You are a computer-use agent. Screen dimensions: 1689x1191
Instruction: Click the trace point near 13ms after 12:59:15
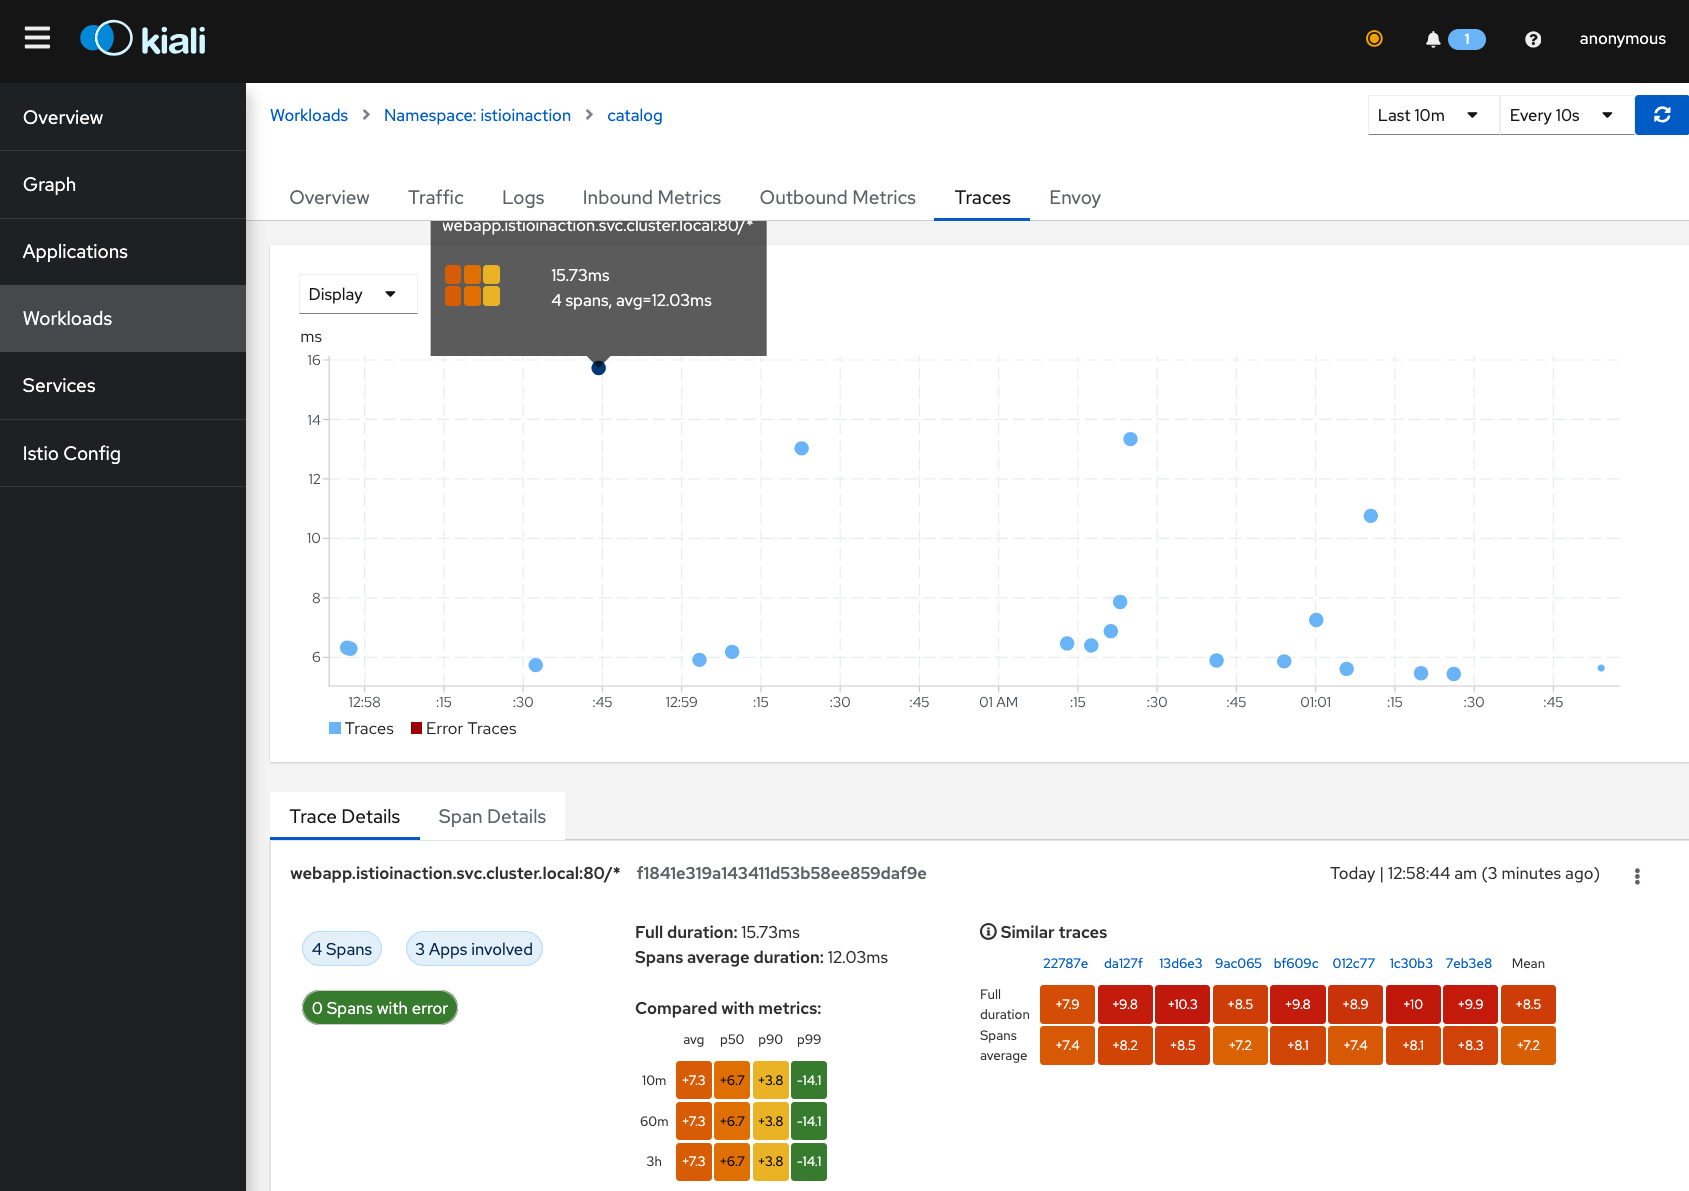(801, 448)
